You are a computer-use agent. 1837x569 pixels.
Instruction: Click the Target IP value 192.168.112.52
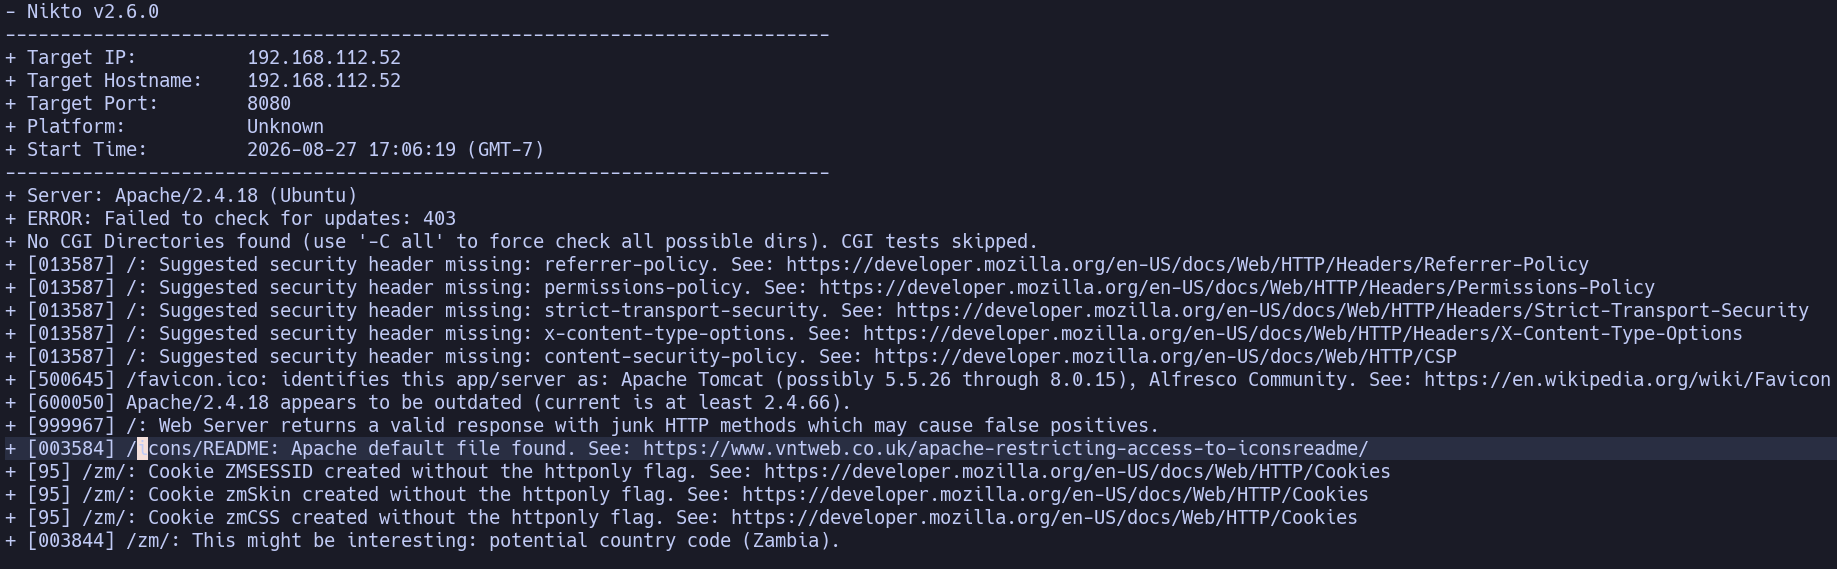[x=324, y=58]
